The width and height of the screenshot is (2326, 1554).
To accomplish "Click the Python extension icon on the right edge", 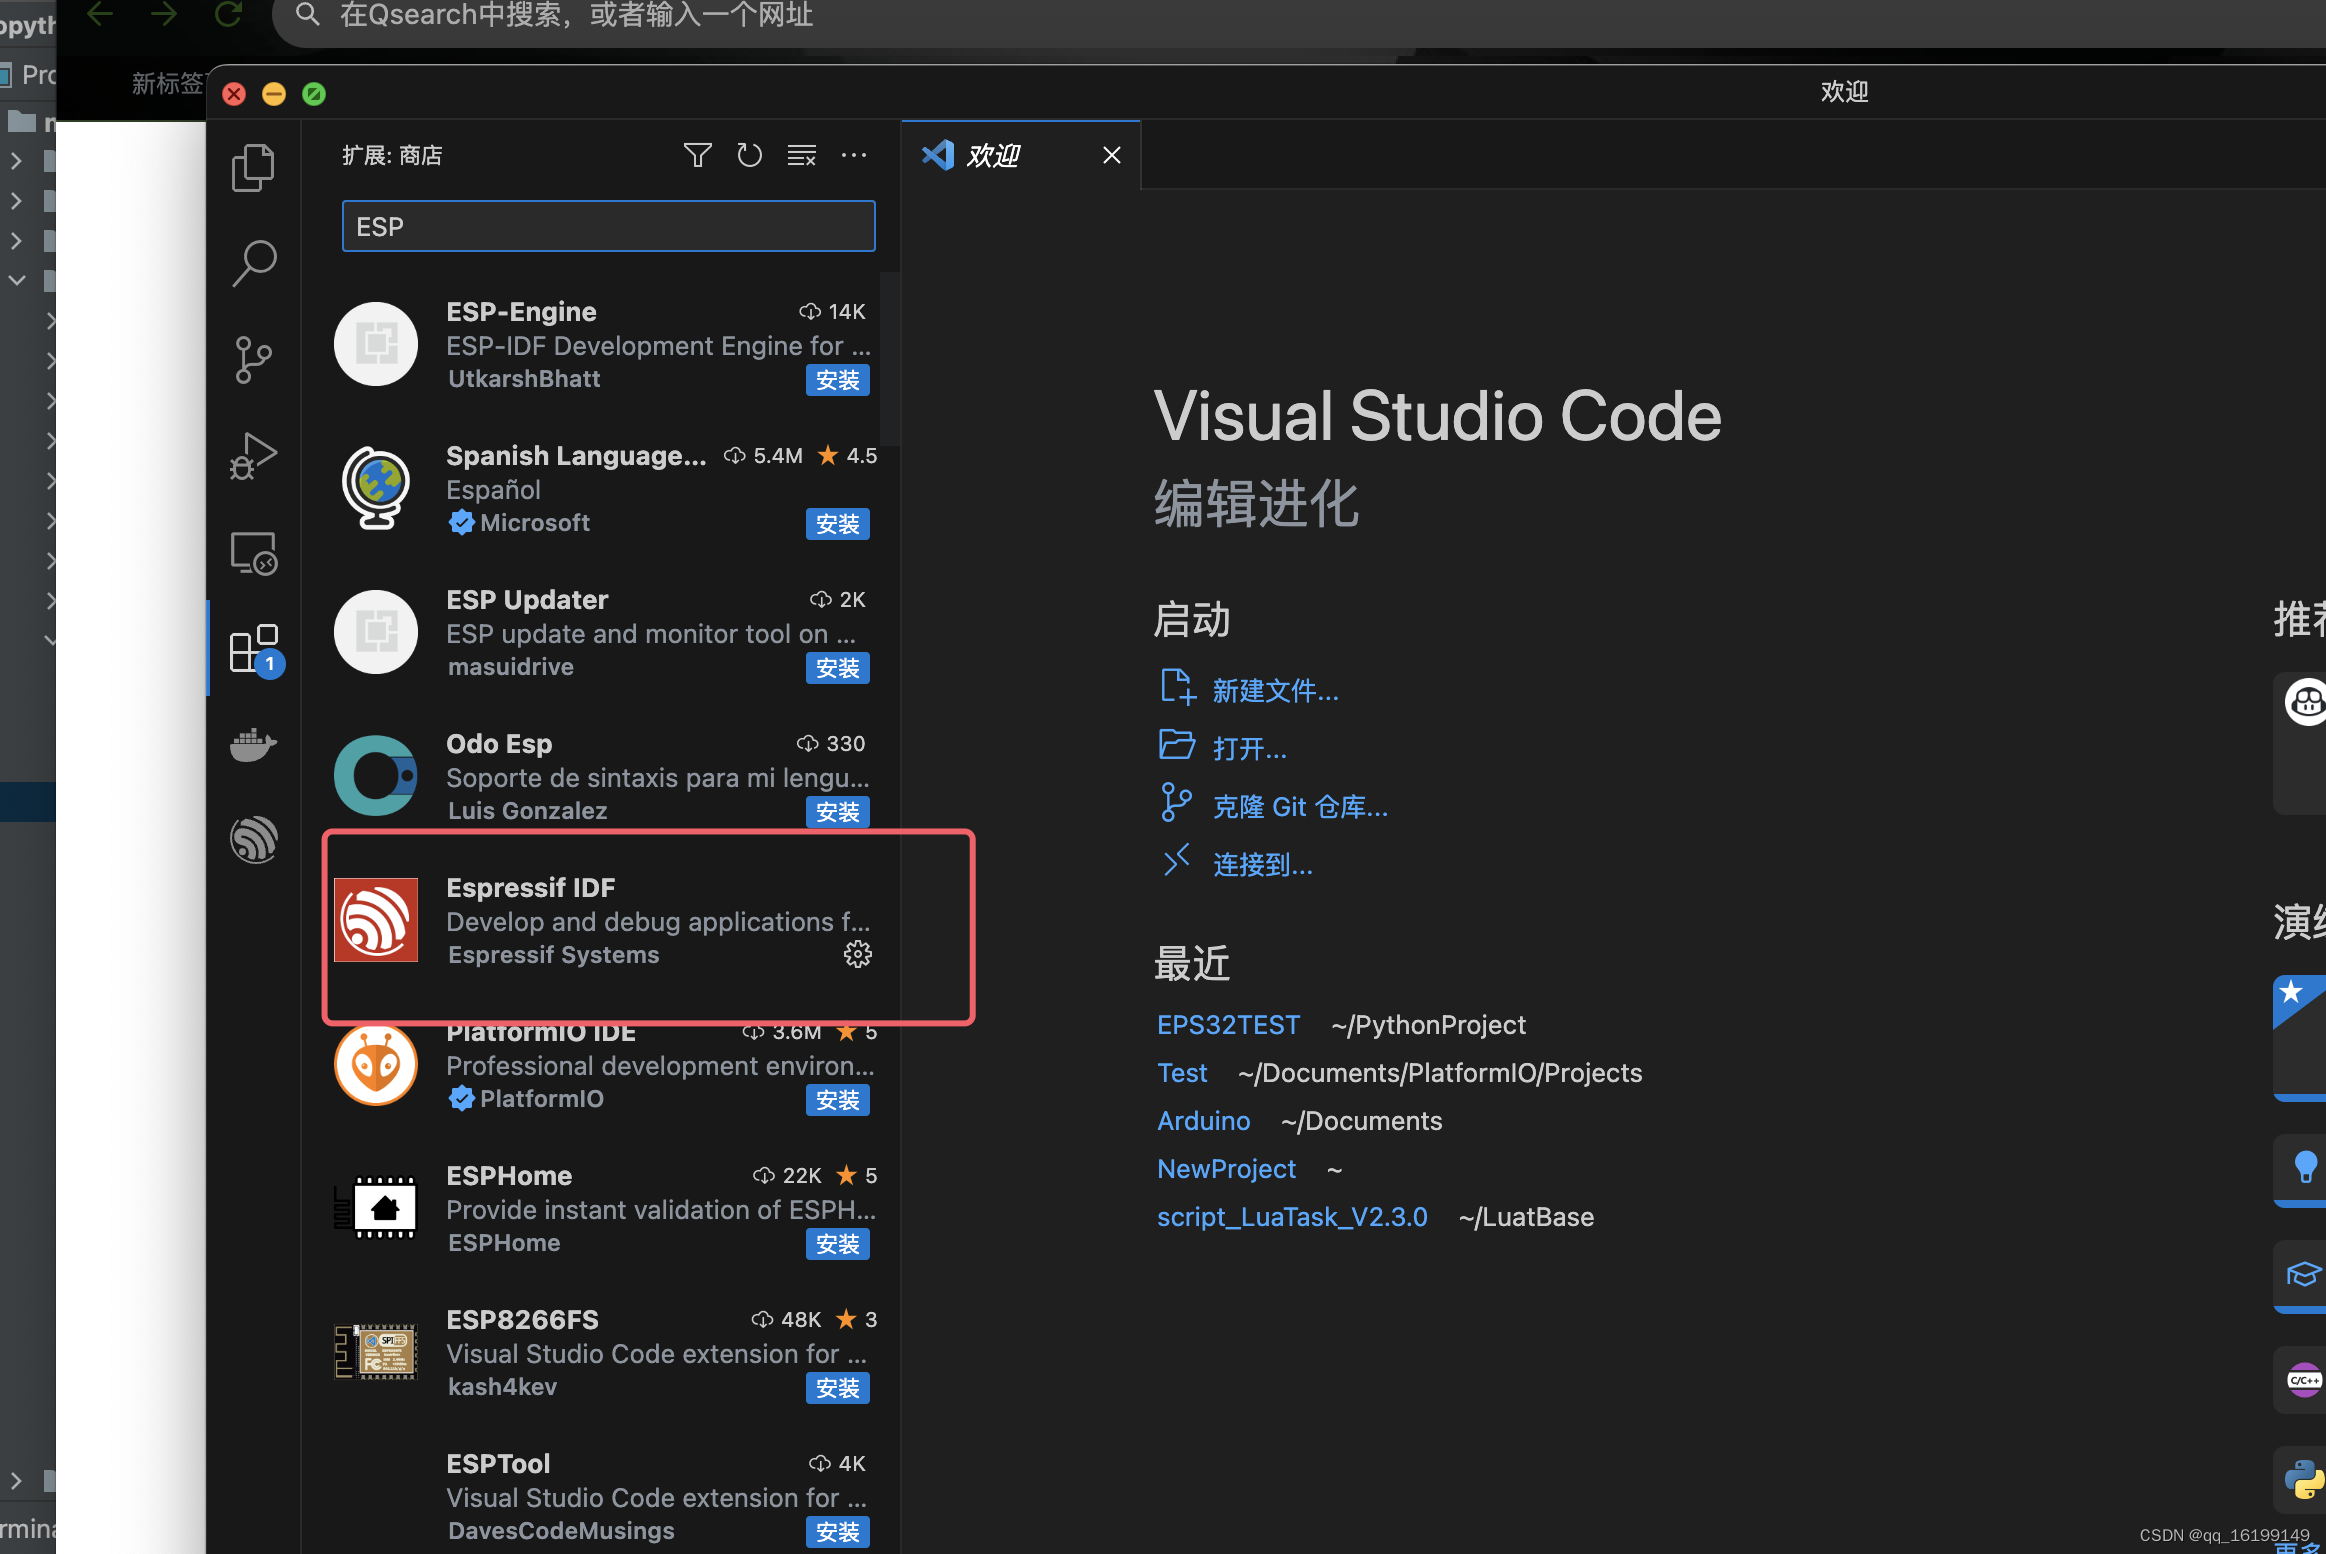I will pyautogui.click(x=2303, y=1479).
